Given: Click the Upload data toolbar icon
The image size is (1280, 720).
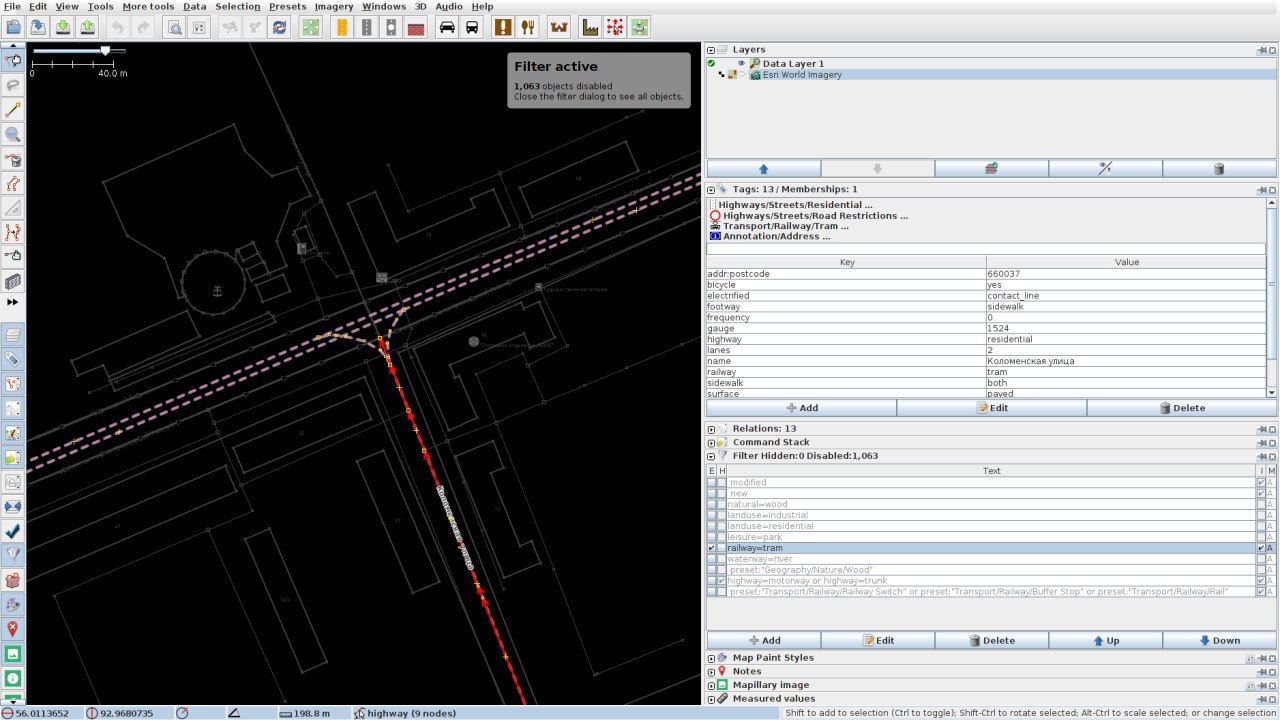Looking at the screenshot, I should [87, 27].
